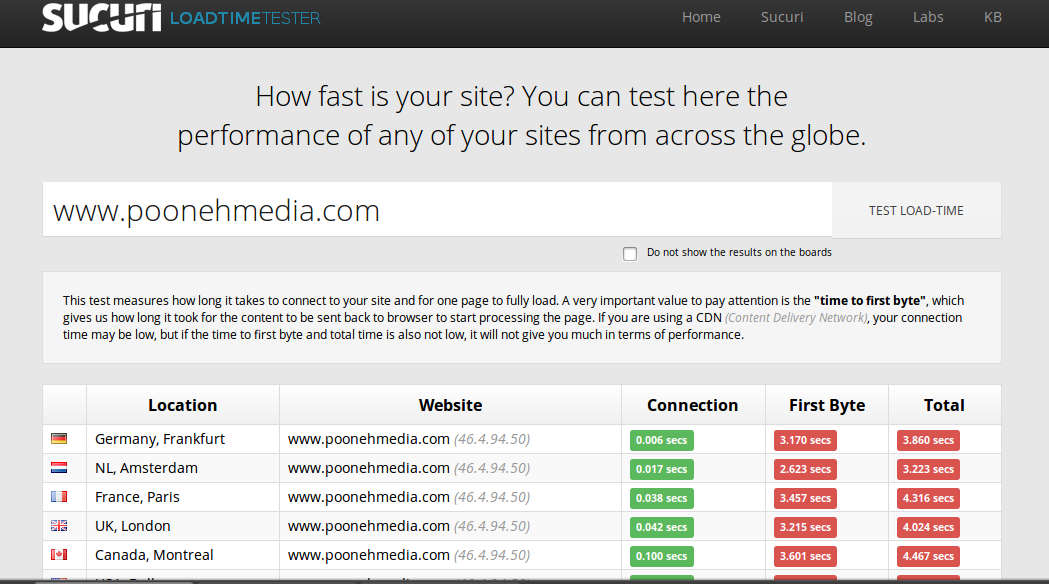Click the website URL input field
Screen dimensions: 1049x584
point(438,209)
